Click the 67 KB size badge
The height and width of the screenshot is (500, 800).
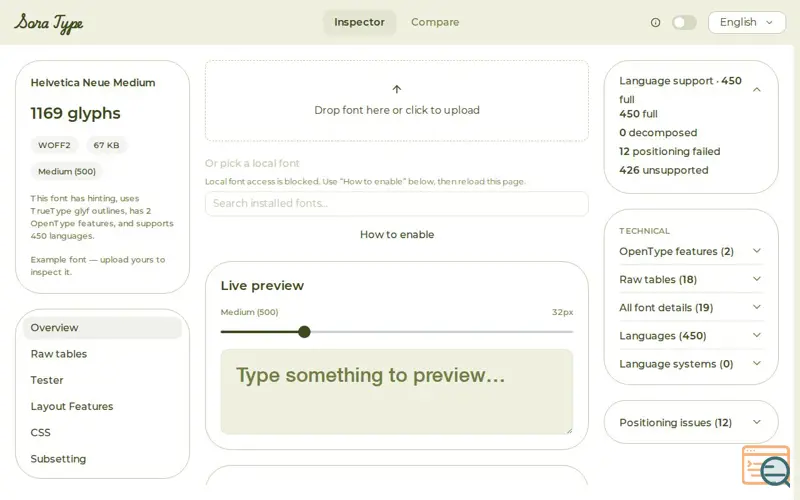click(x=106, y=145)
